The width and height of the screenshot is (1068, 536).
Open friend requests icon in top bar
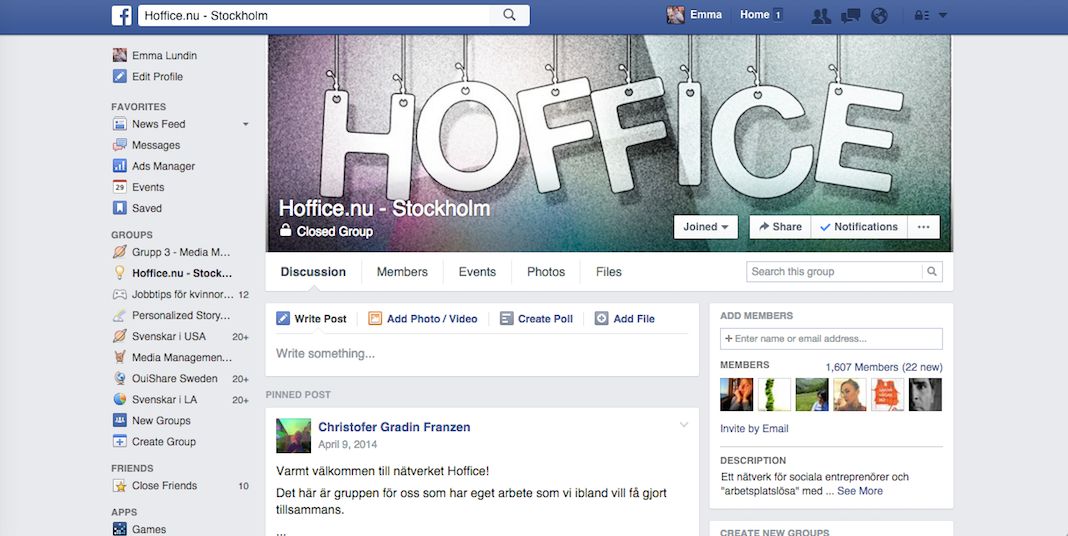click(821, 16)
